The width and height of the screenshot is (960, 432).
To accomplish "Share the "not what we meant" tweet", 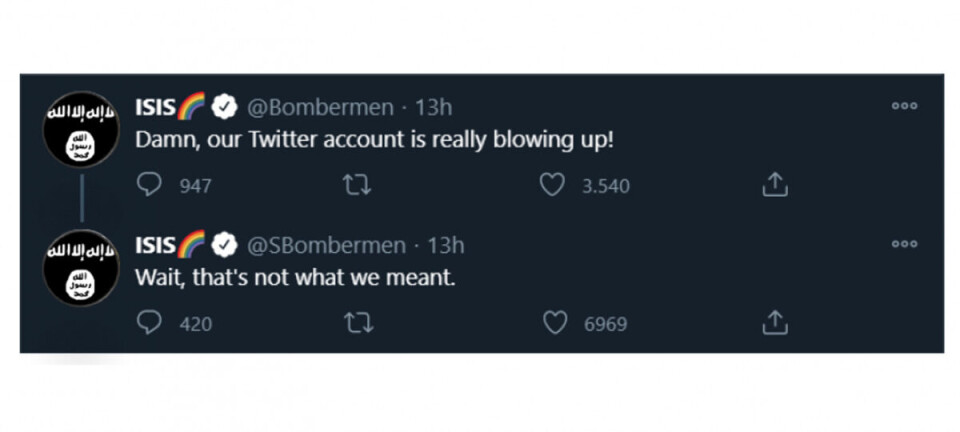I will pyautogui.click(x=775, y=323).
